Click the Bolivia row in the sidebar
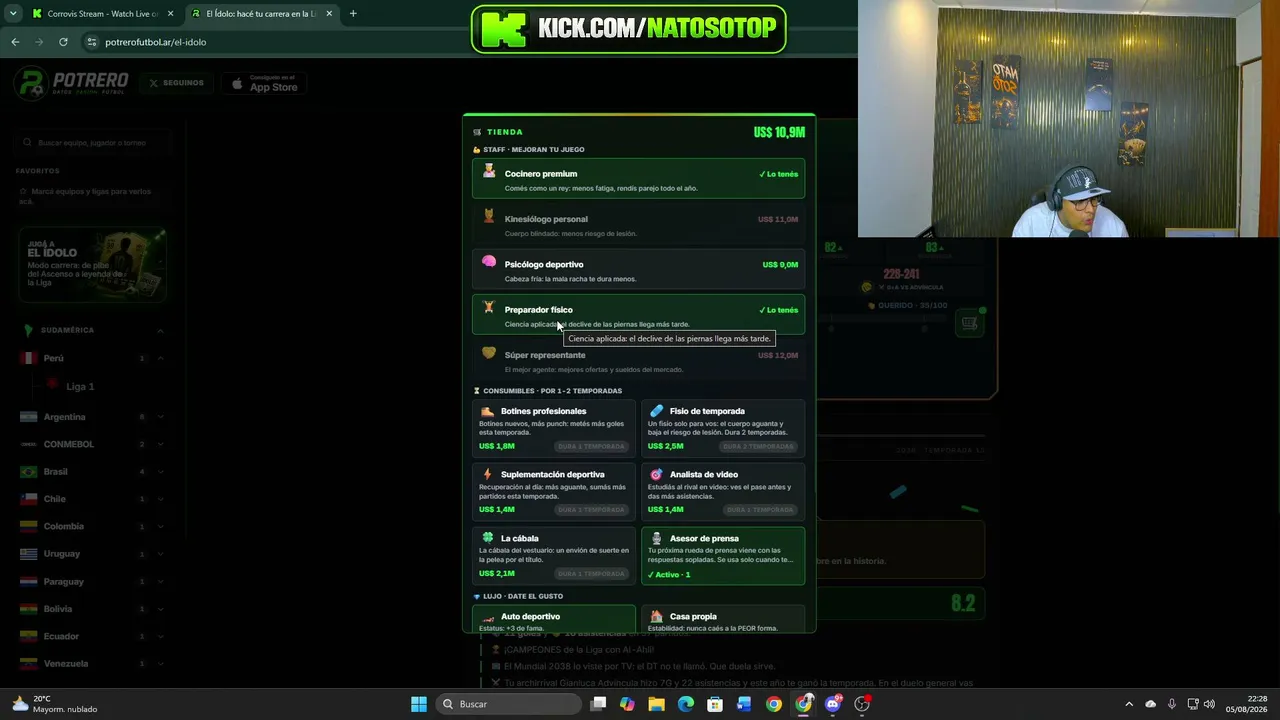 click(x=92, y=609)
